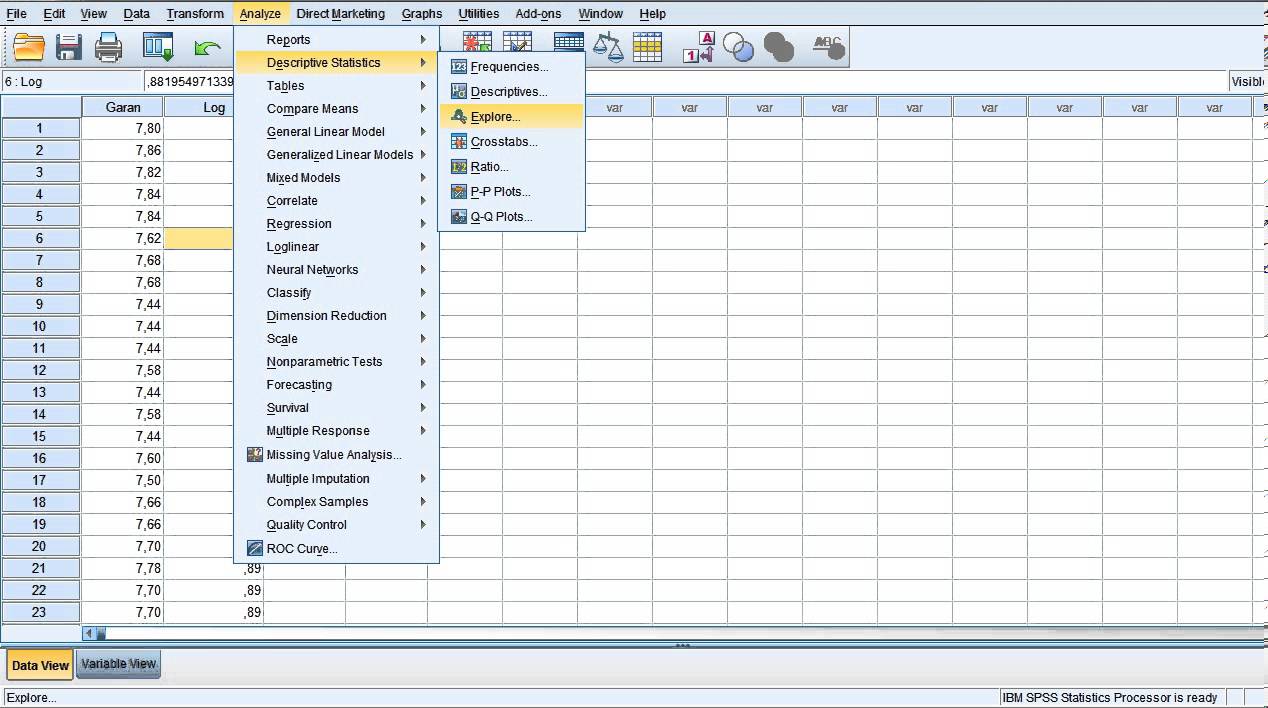Image resolution: width=1268 pixels, height=708 pixels.
Task: Open the Help menu
Action: (652, 14)
